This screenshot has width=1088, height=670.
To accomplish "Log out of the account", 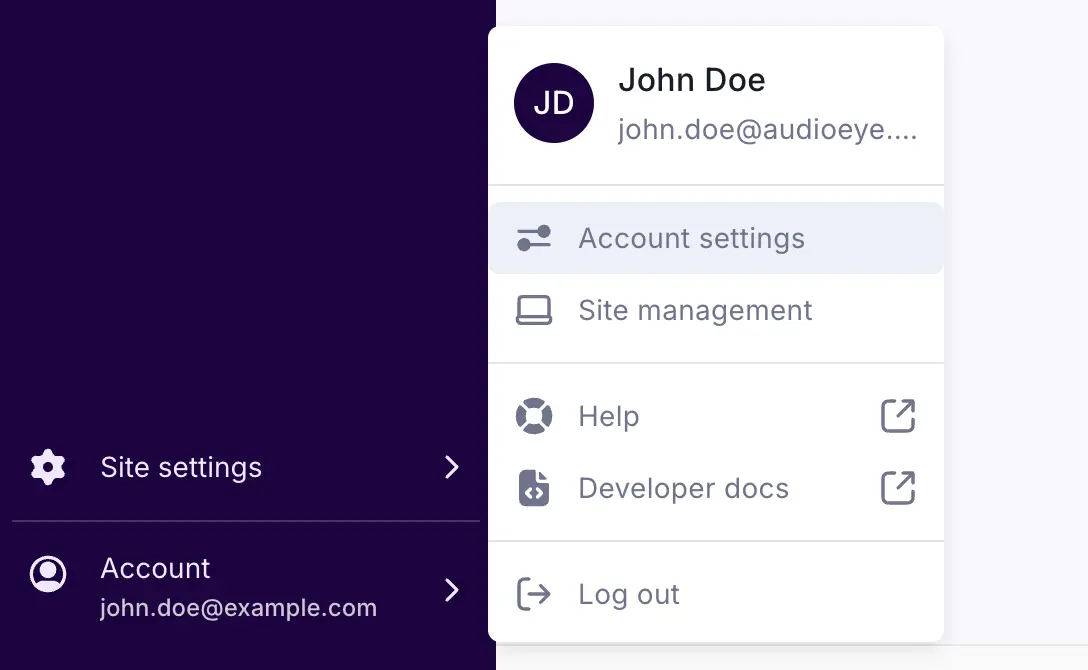I will pyautogui.click(x=628, y=594).
